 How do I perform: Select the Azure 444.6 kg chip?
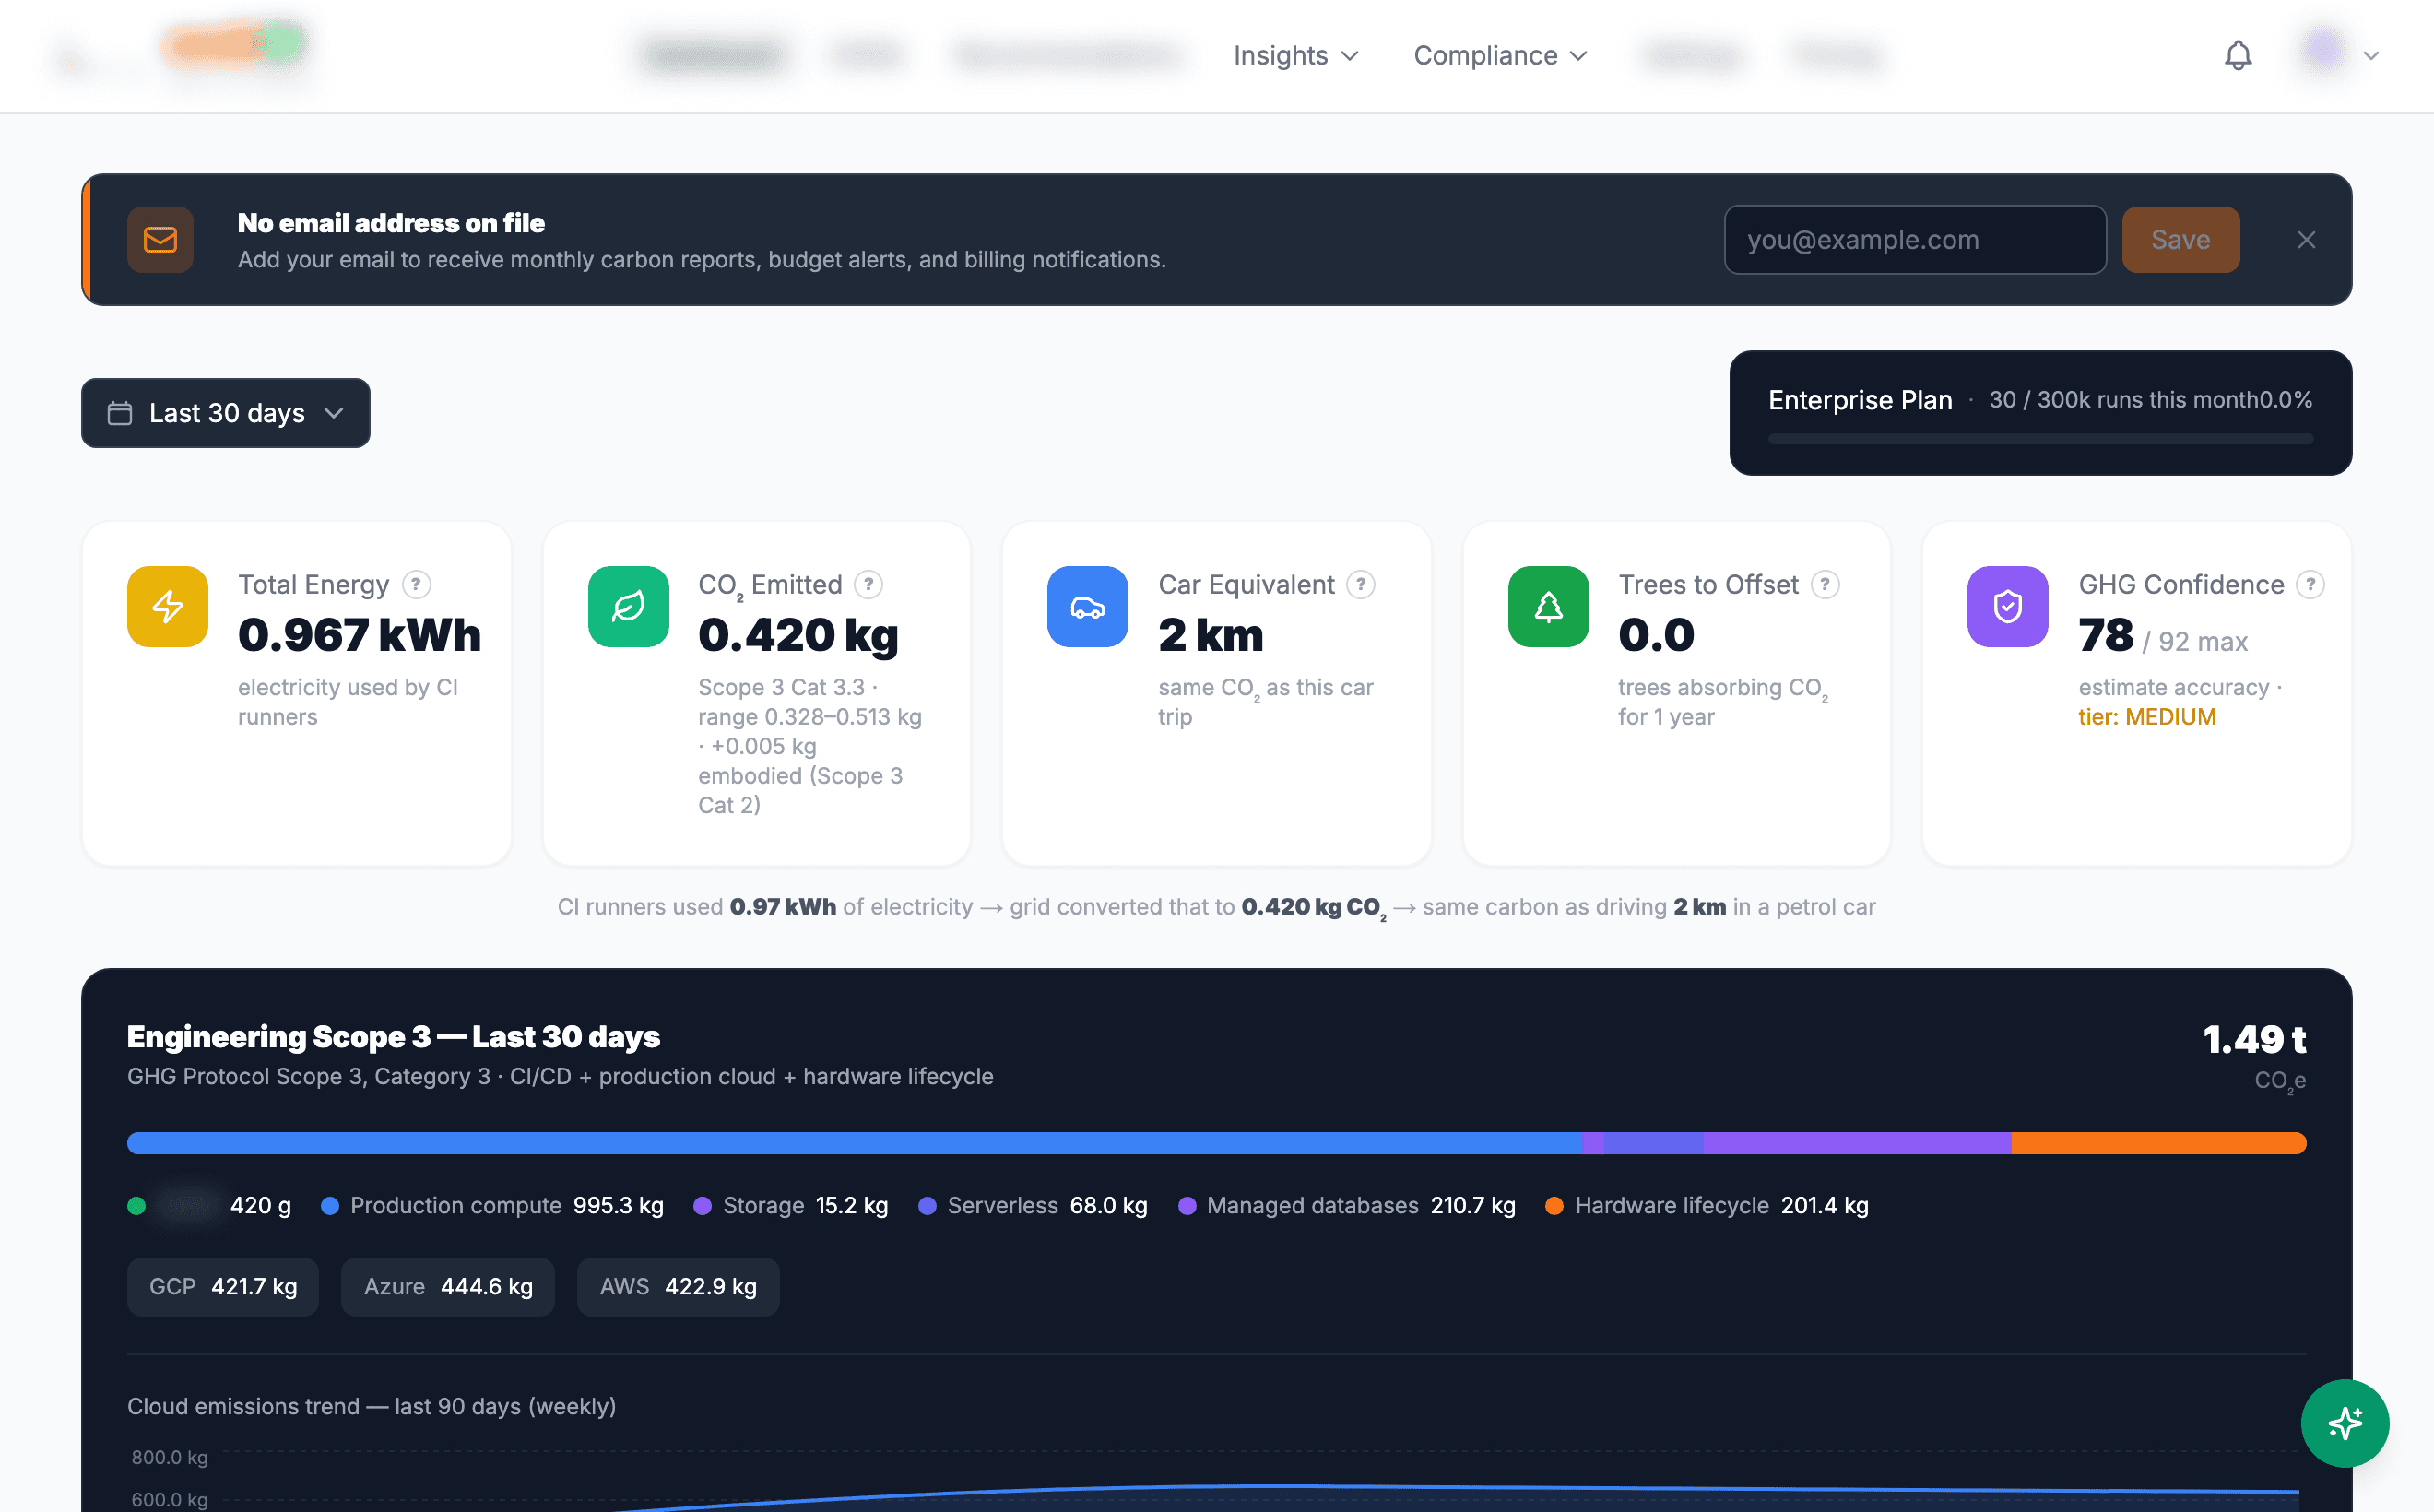point(447,1286)
